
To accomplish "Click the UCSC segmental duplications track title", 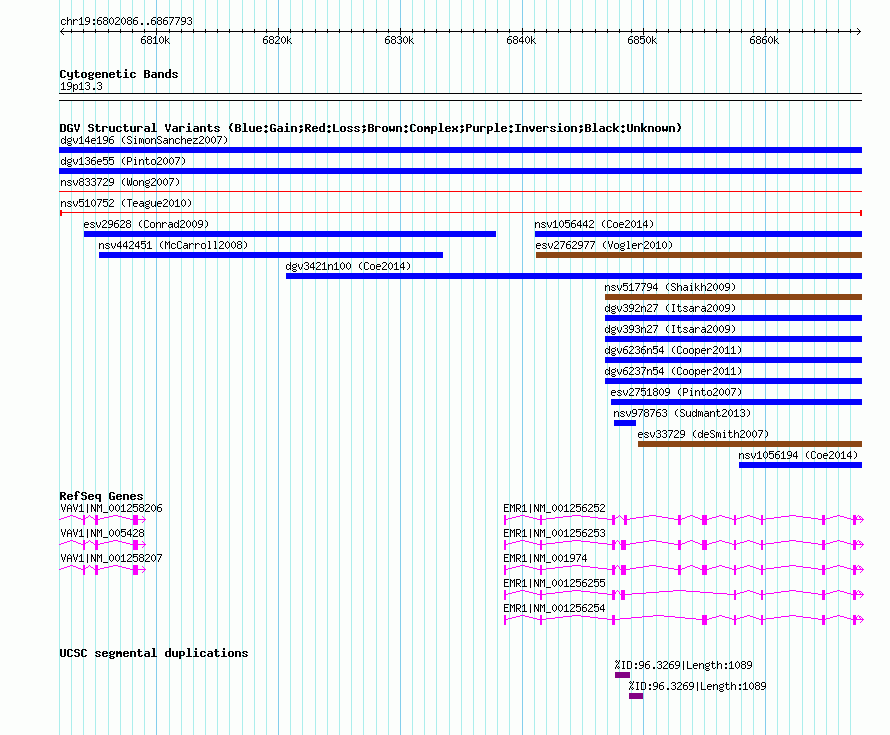I will coord(154,653).
